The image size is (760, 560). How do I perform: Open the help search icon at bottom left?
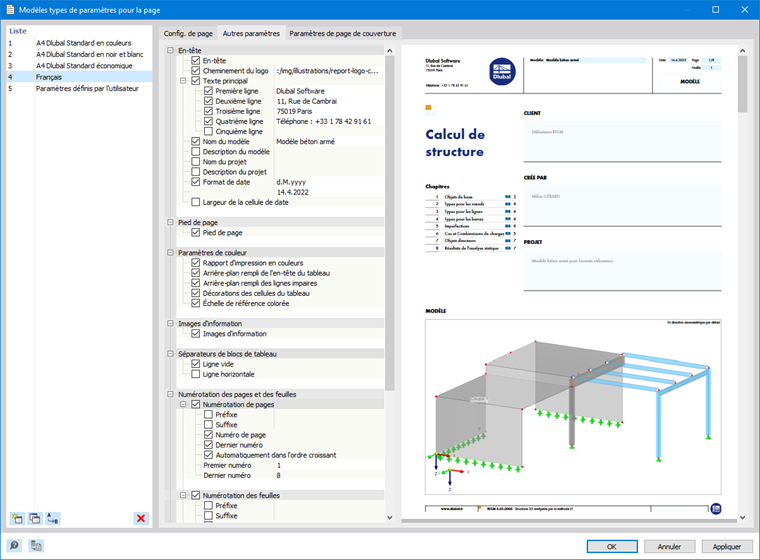14,545
